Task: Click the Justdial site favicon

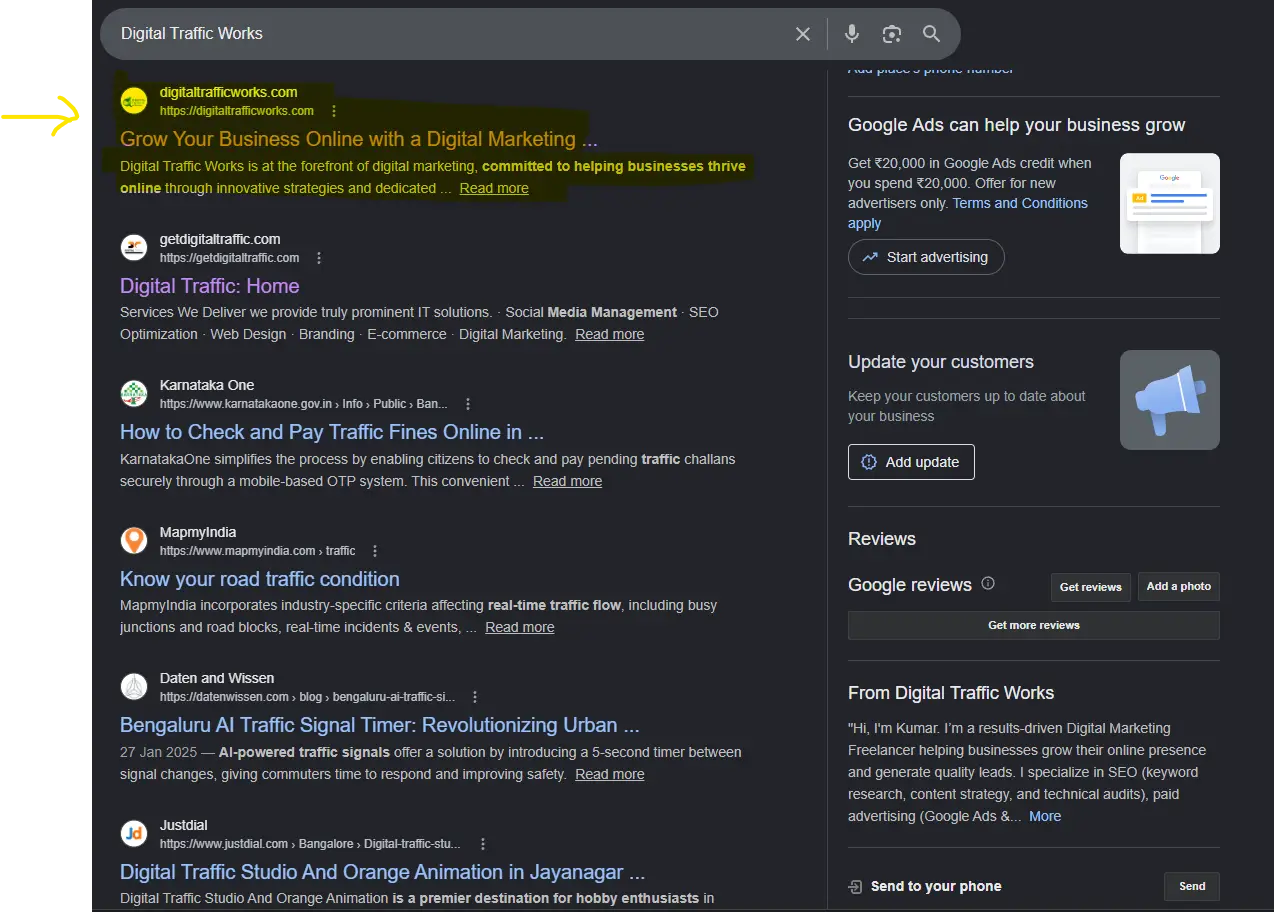Action: tap(134, 834)
